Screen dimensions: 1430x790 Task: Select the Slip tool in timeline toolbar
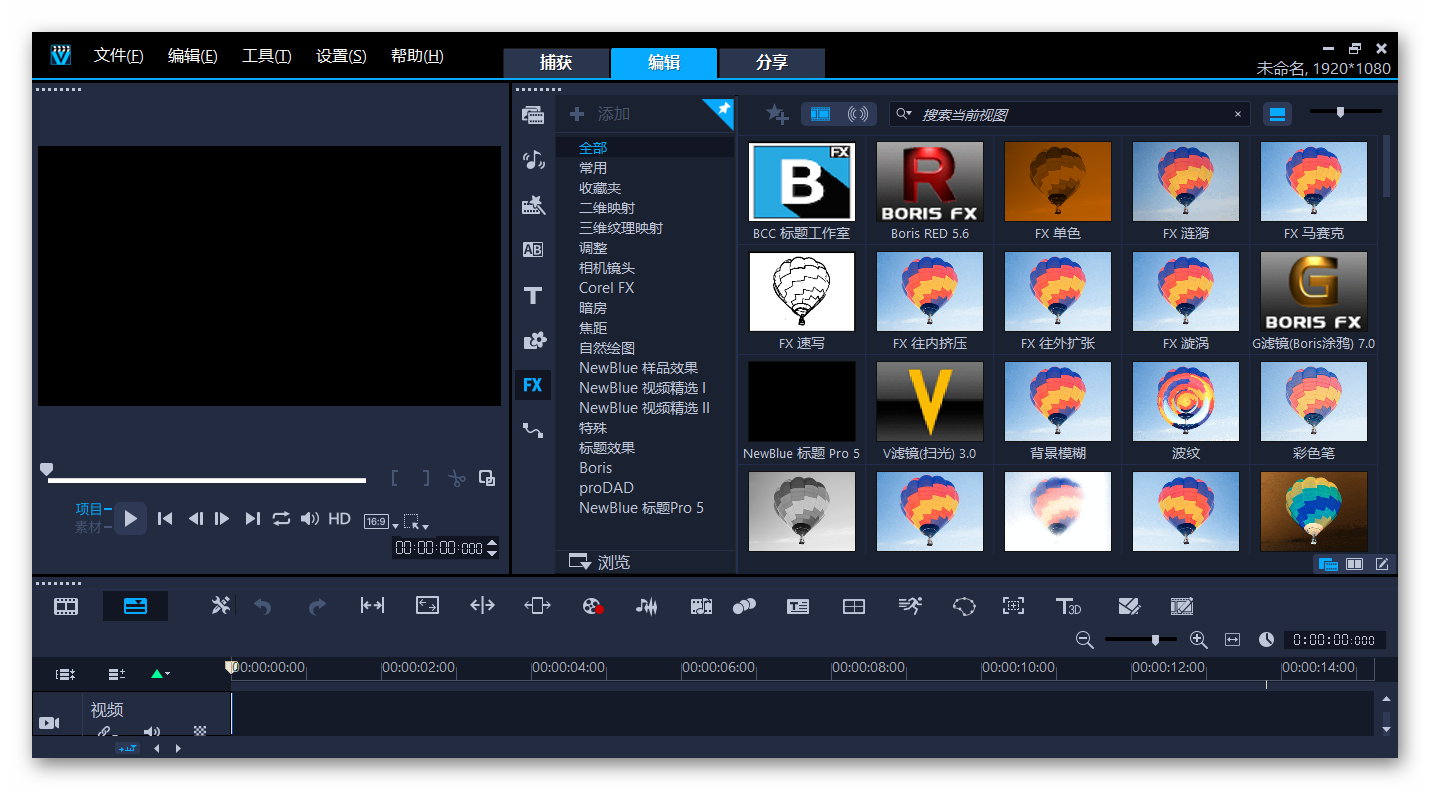tap(372, 606)
